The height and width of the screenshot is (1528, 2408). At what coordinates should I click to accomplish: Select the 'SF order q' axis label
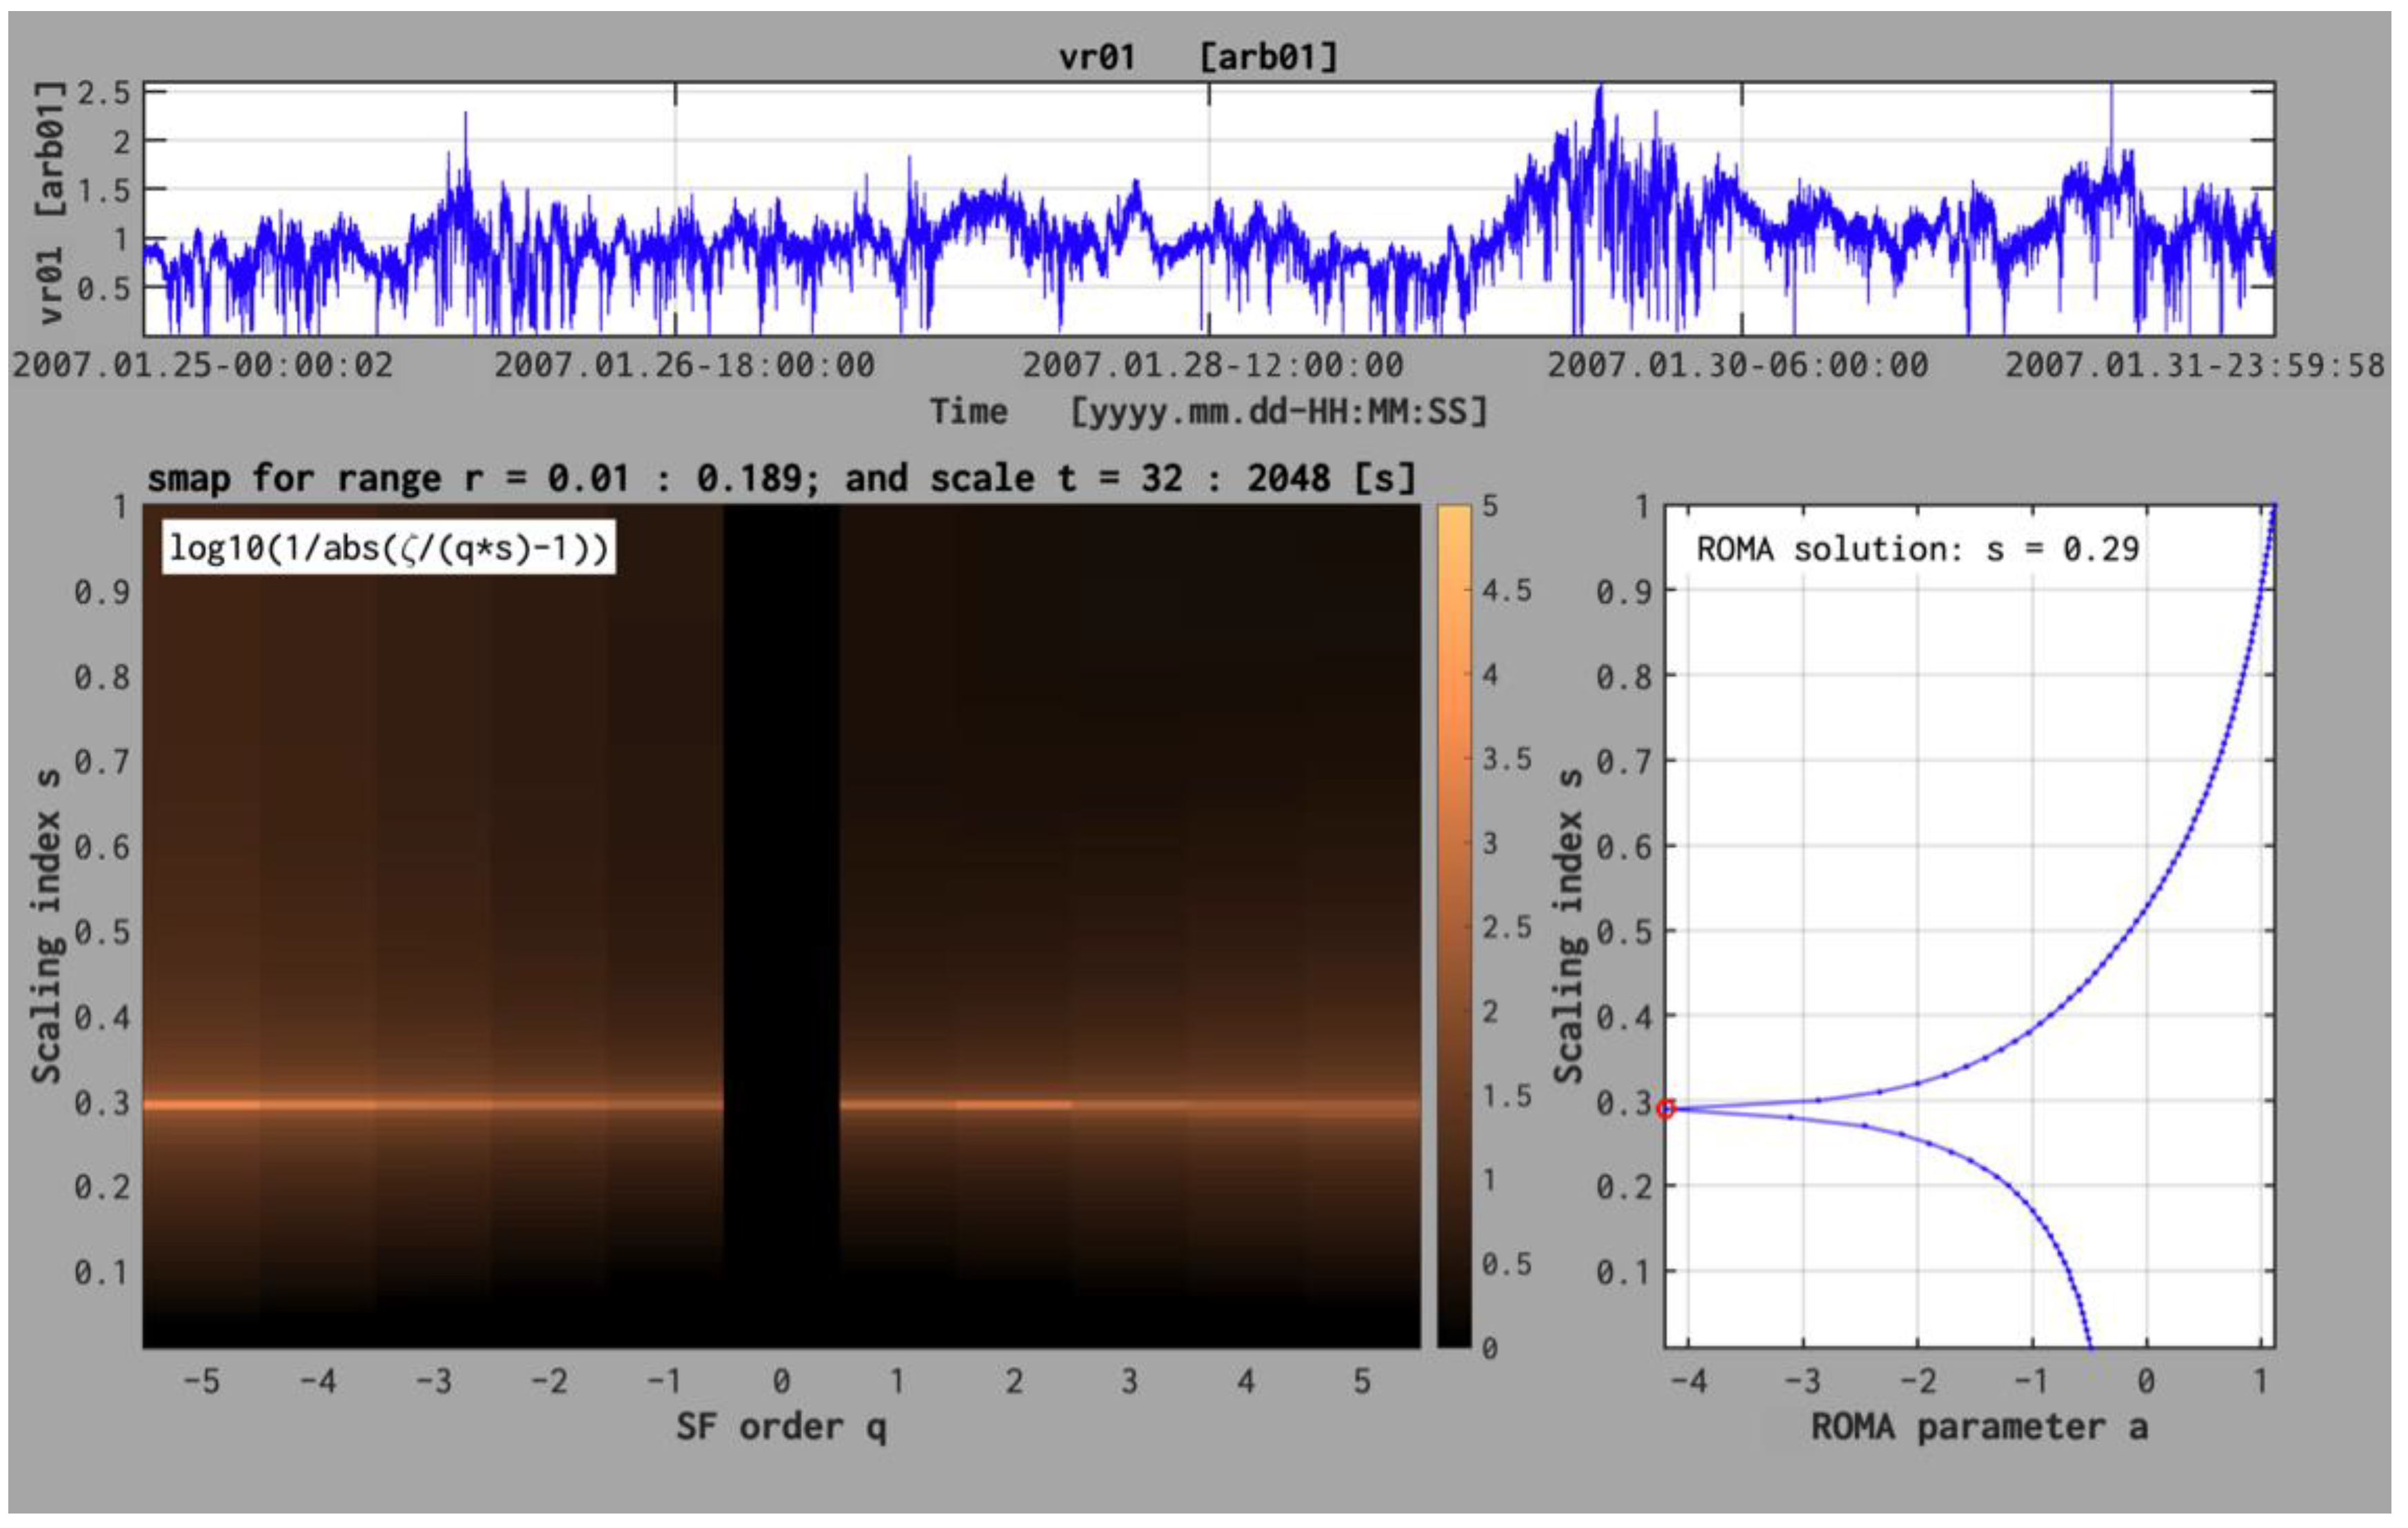781,1426
